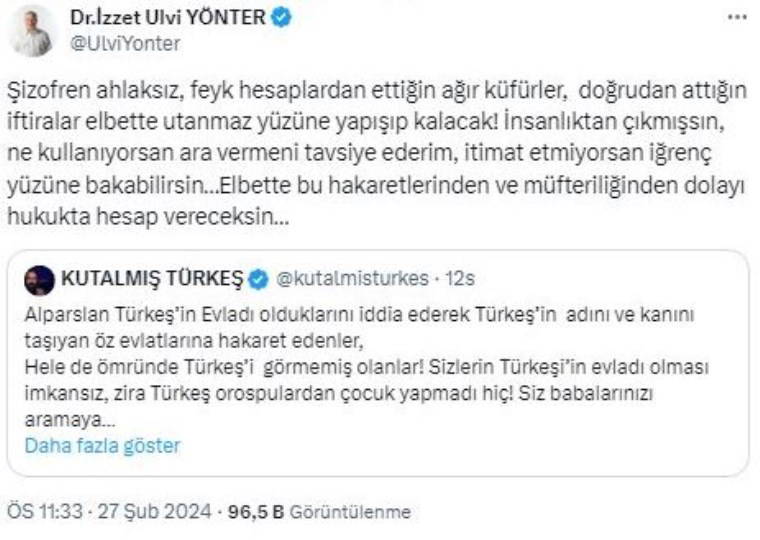Click the @kutalmisturkes handle

pyautogui.click(x=344, y=277)
